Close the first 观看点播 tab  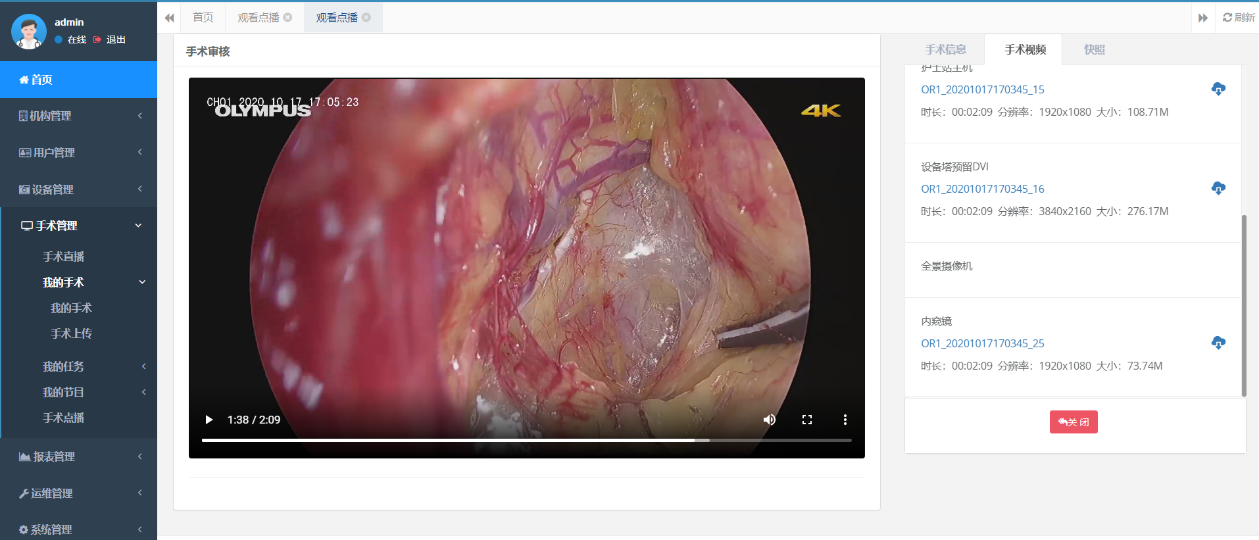tap(288, 17)
